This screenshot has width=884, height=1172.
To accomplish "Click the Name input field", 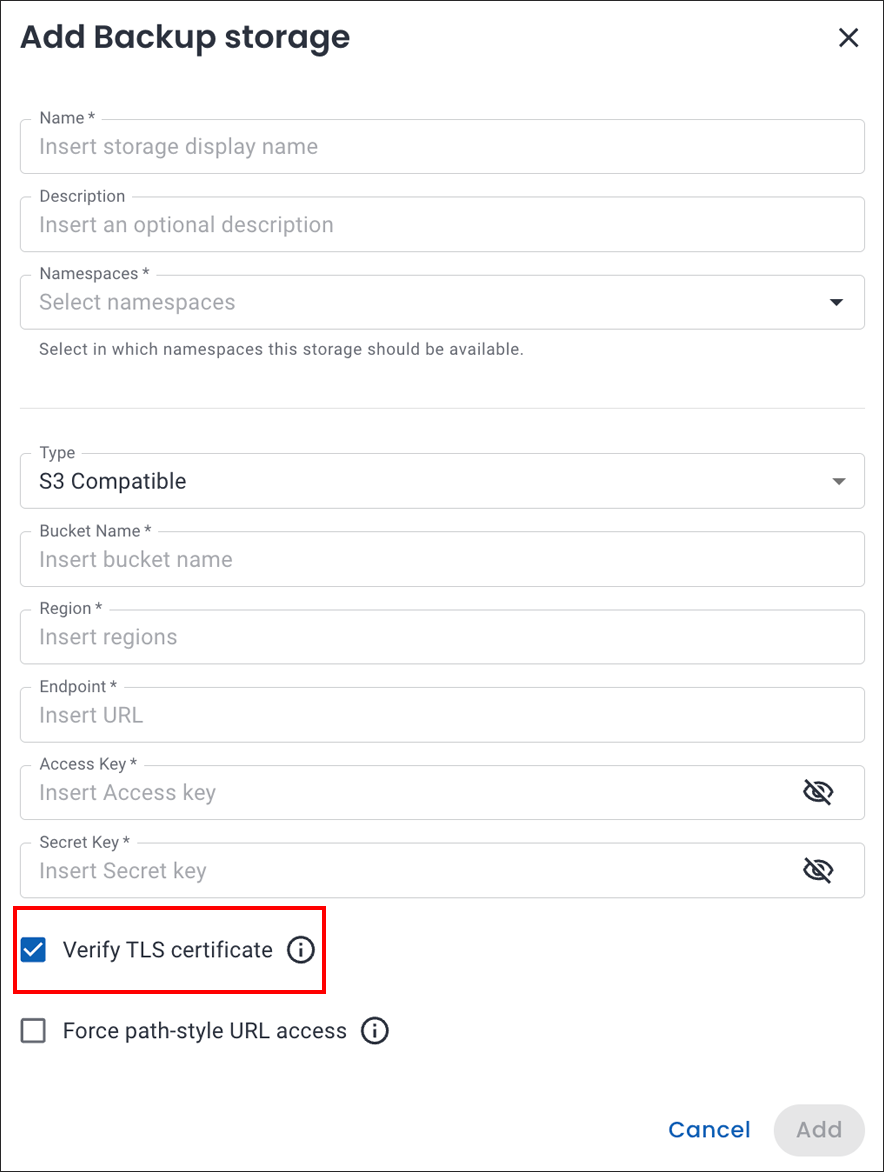I will coord(441,147).
